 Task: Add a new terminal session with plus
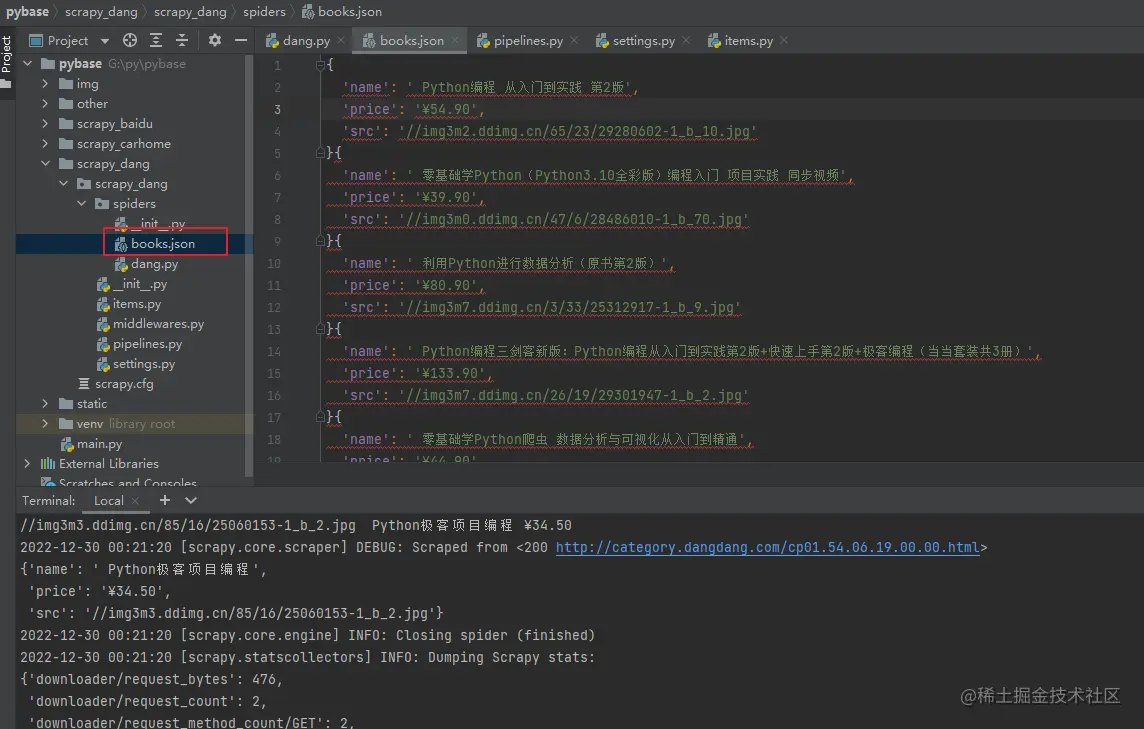(x=165, y=500)
